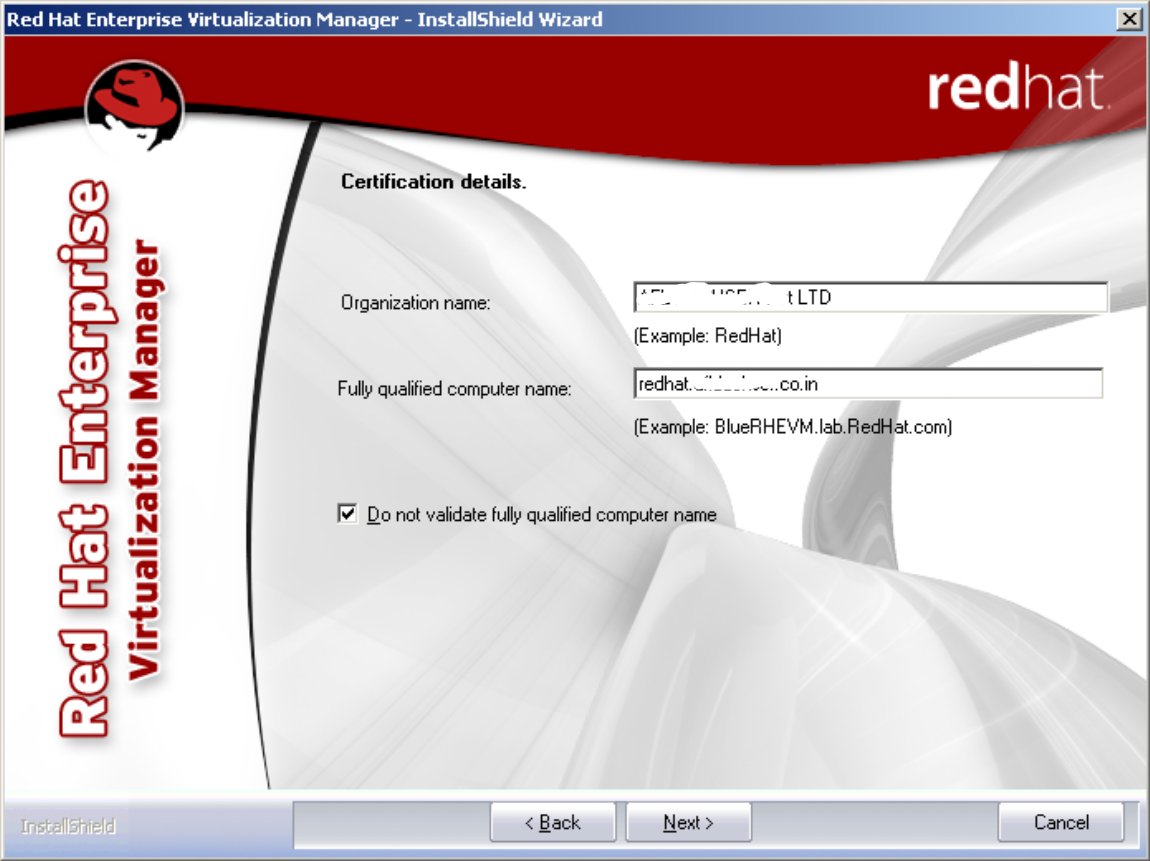Screen dimensions: 1150x861
Task: Click the 'Organization name:' label
Action: pyautogui.click(x=415, y=302)
